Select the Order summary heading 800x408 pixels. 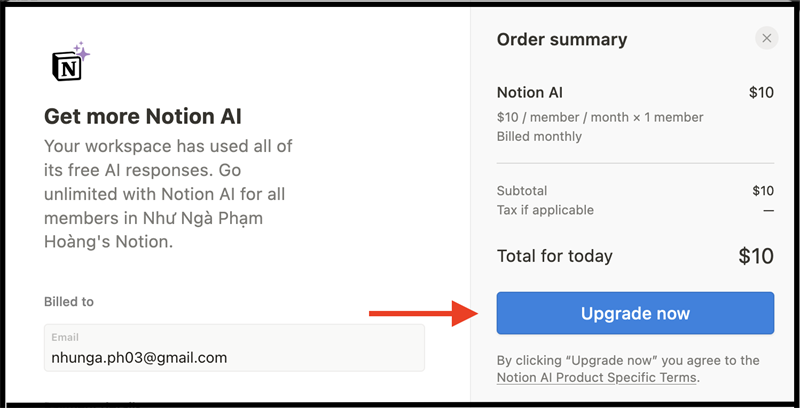[x=561, y=40]
